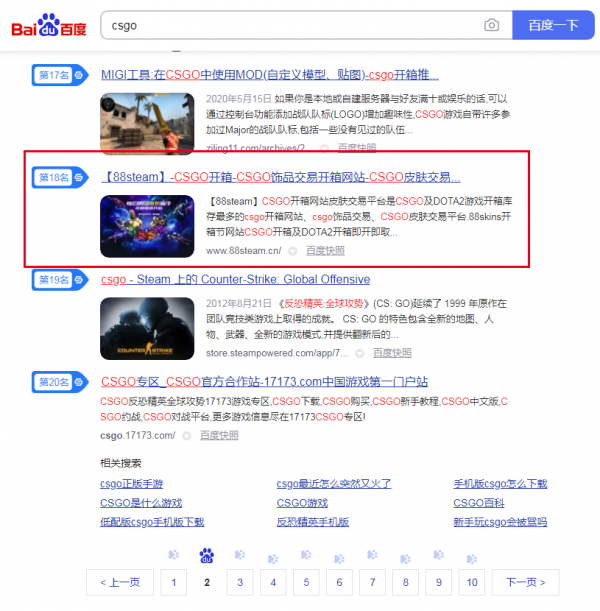Image resolution: width=600 pixels, height=611 pixels.
Task: Open the 88steam CSGO开箱 result title
Action: coord(281,177)
